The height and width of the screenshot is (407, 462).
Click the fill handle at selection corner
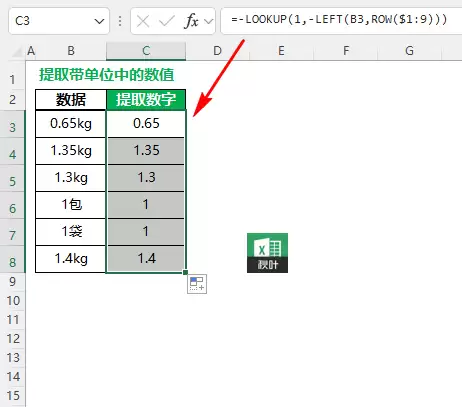[185, 272]
